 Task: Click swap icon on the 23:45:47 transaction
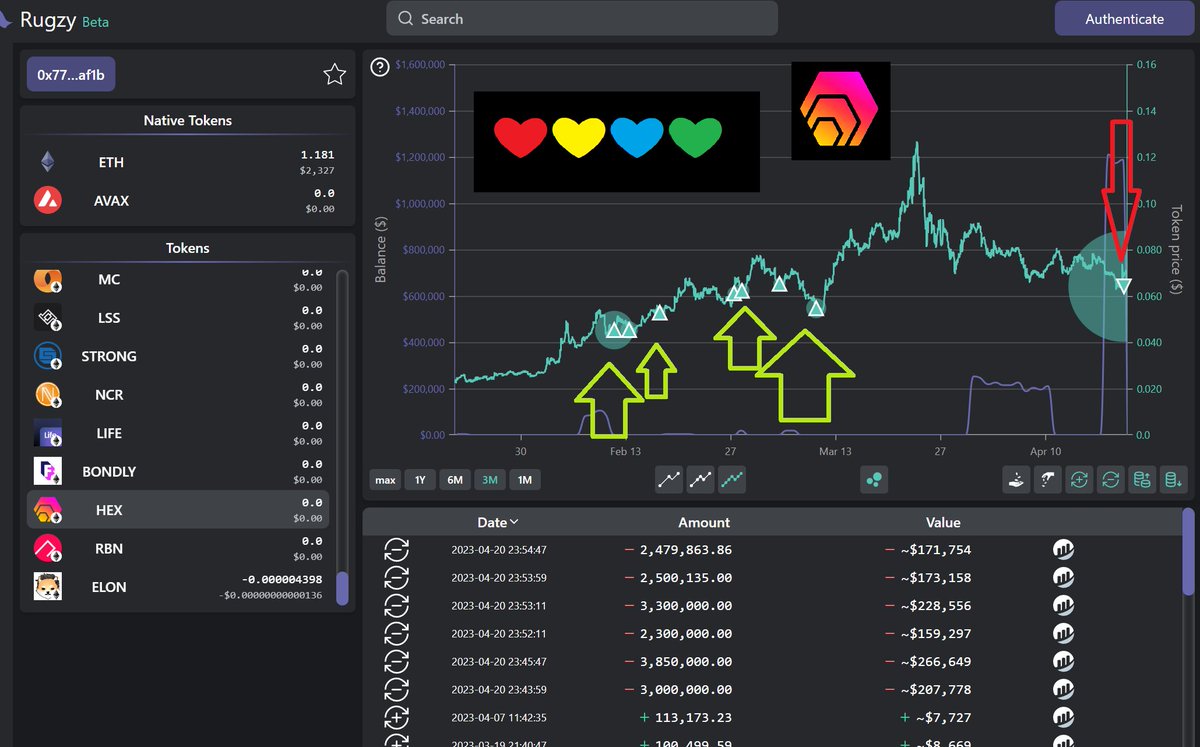(397, 661)
